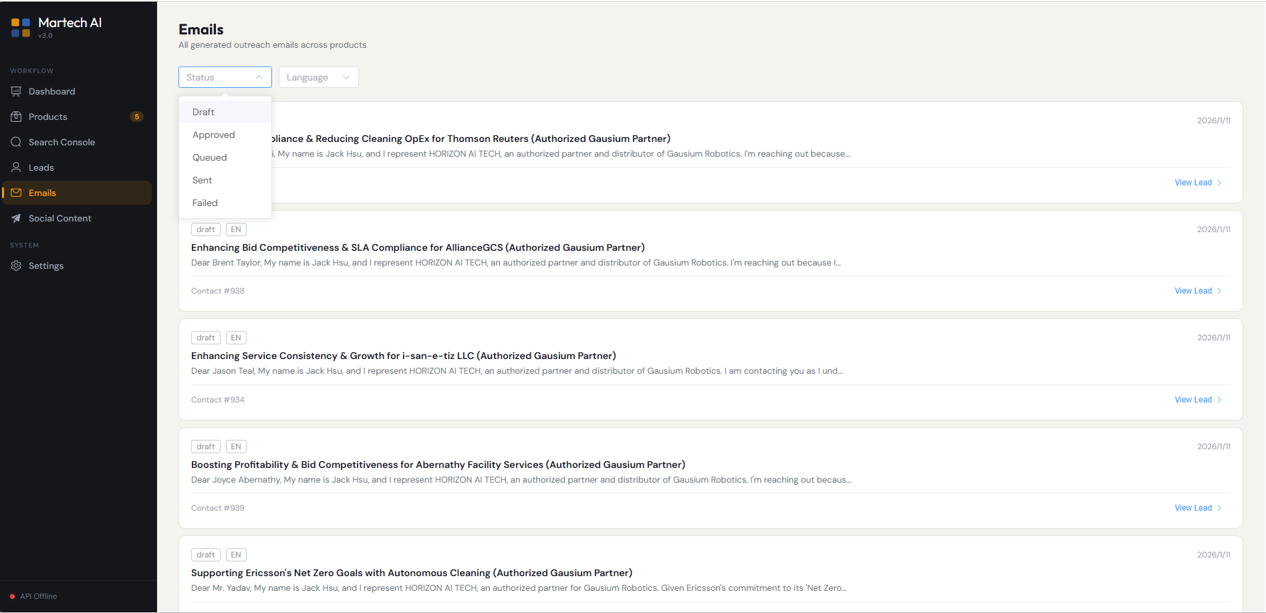Click the Settings gear icon
1266x613 pixels.
[x=16, y=266]
